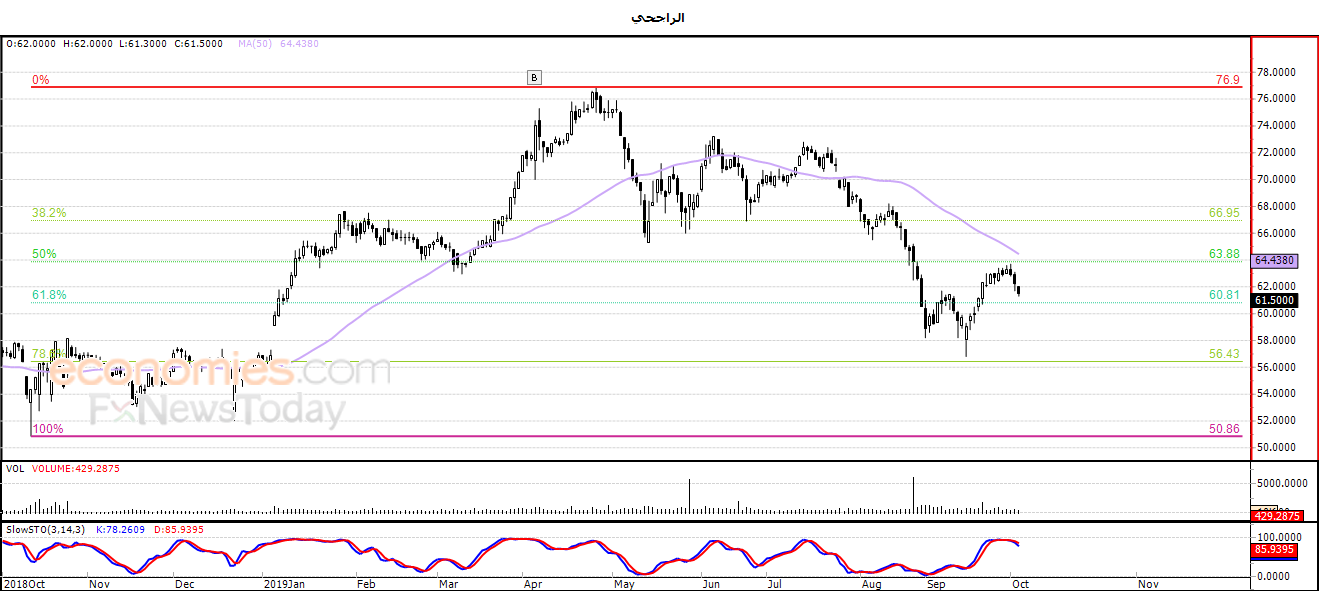Click the الراجحي chart title
The width and height of the screenshot is (1319, 591).
[x=659, y=17]
